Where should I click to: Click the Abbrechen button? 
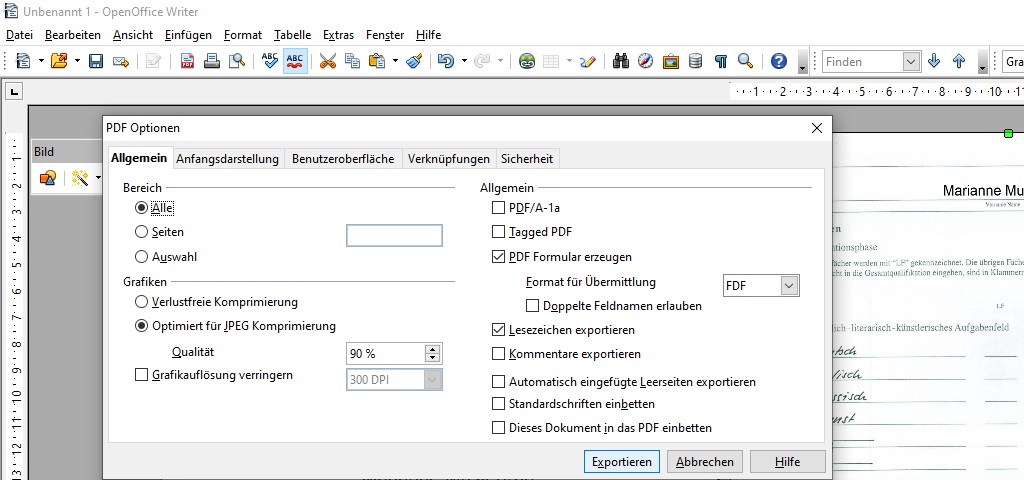[705, 462]
